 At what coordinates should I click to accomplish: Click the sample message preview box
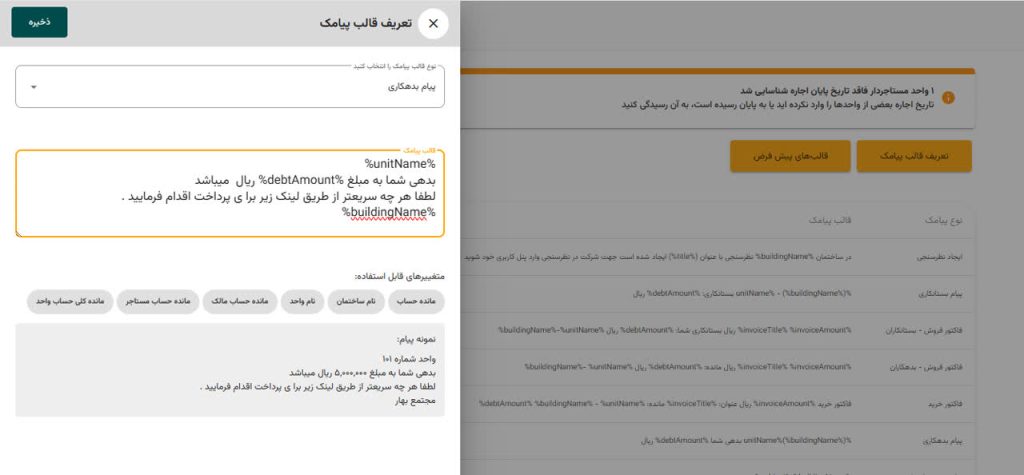pyautogui.click(x=230, y=369)
